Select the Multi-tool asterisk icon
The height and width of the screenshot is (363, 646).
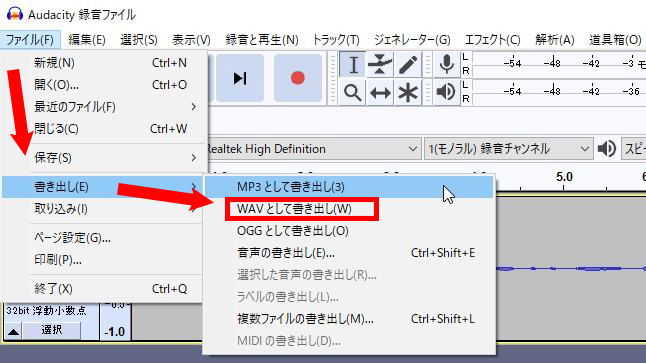407,93
